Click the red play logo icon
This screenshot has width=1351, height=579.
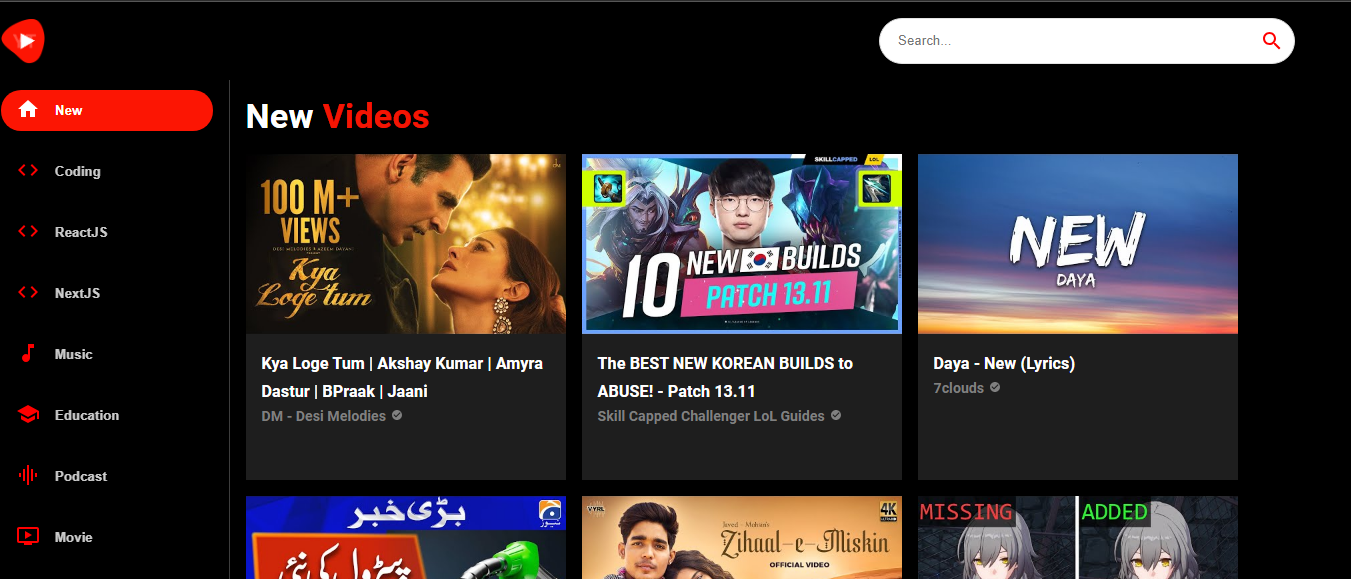coord(23,41)
